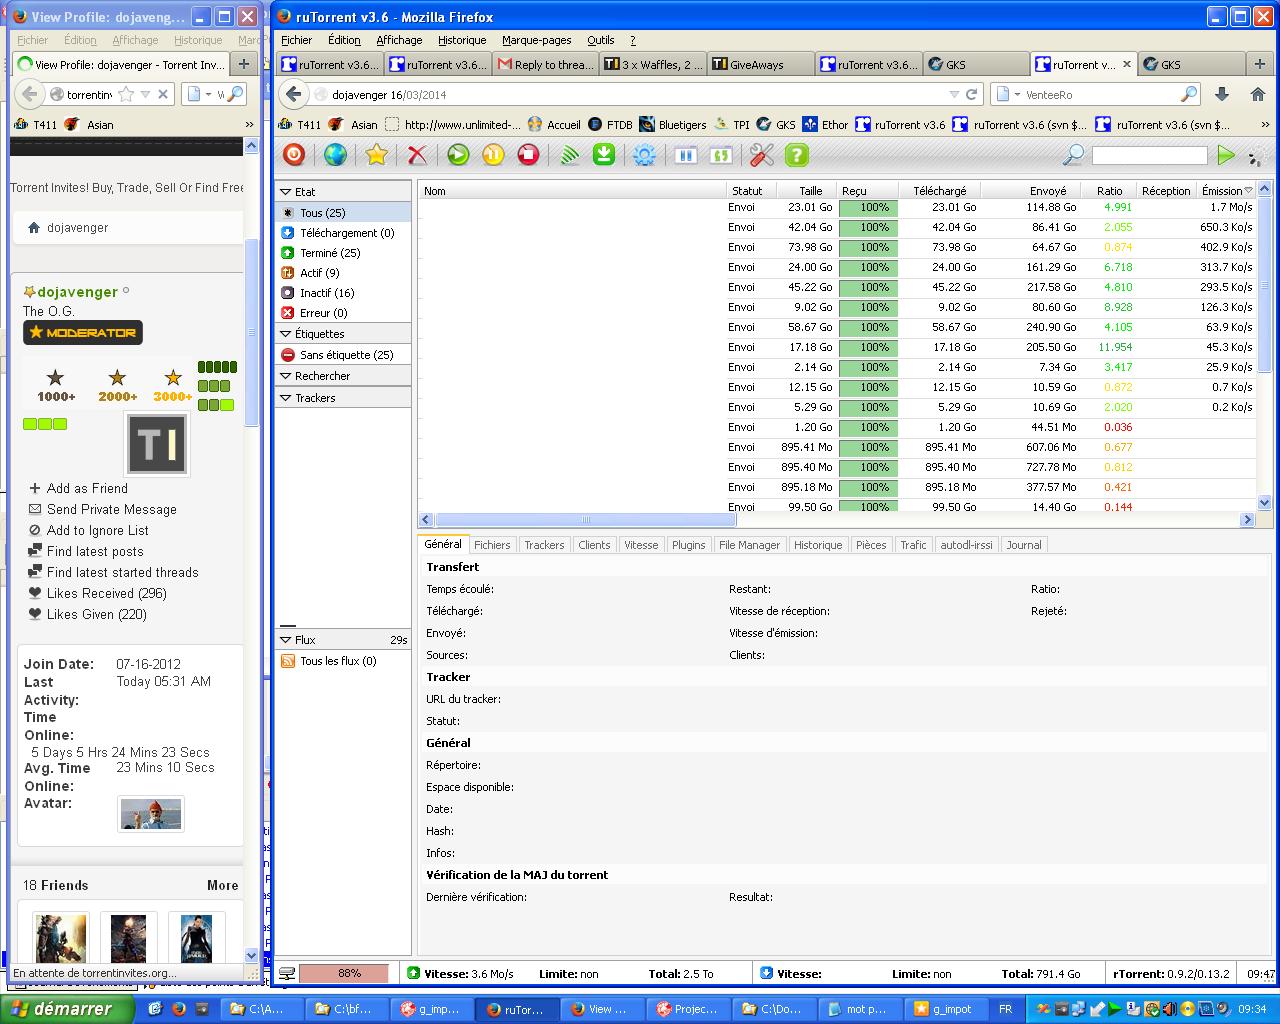Select 'Sans étiquette (25)' label filter
This screenshot has height=1024, width=1280.
[x=343, y=355]
